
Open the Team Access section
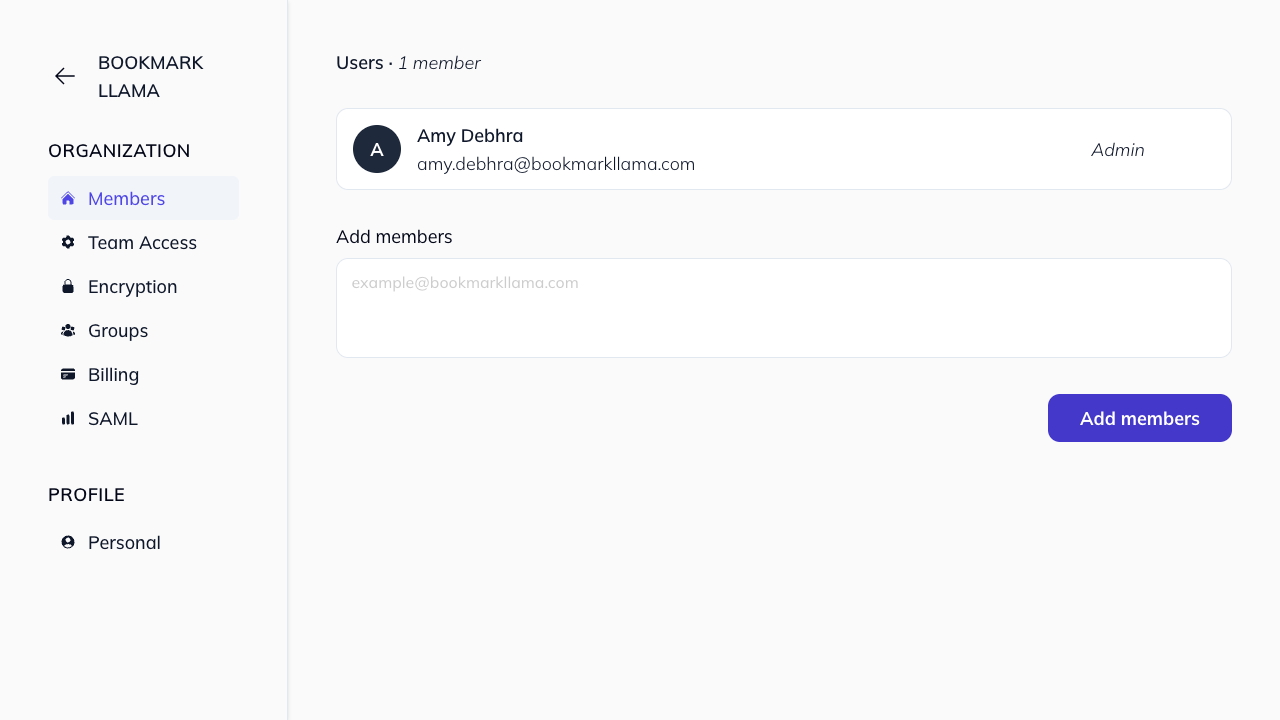[x=142, y=242]
